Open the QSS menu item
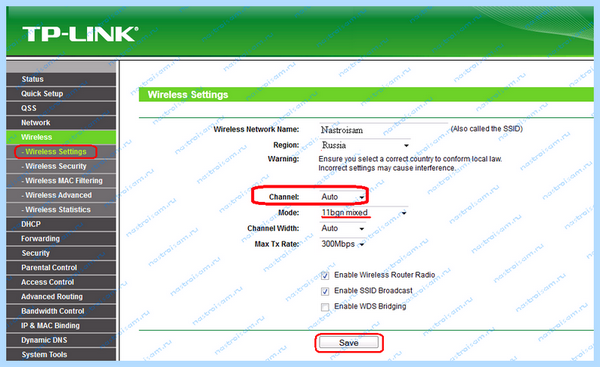 pyautogui.click(x=61, y=108)
